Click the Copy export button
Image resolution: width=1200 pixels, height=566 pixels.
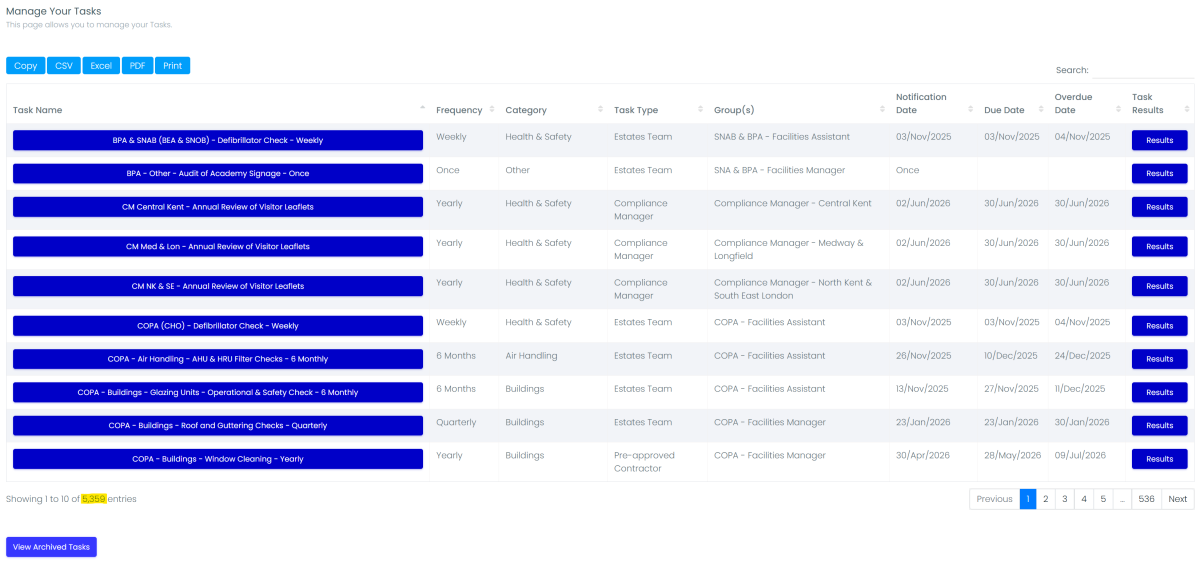click(26, 66)
